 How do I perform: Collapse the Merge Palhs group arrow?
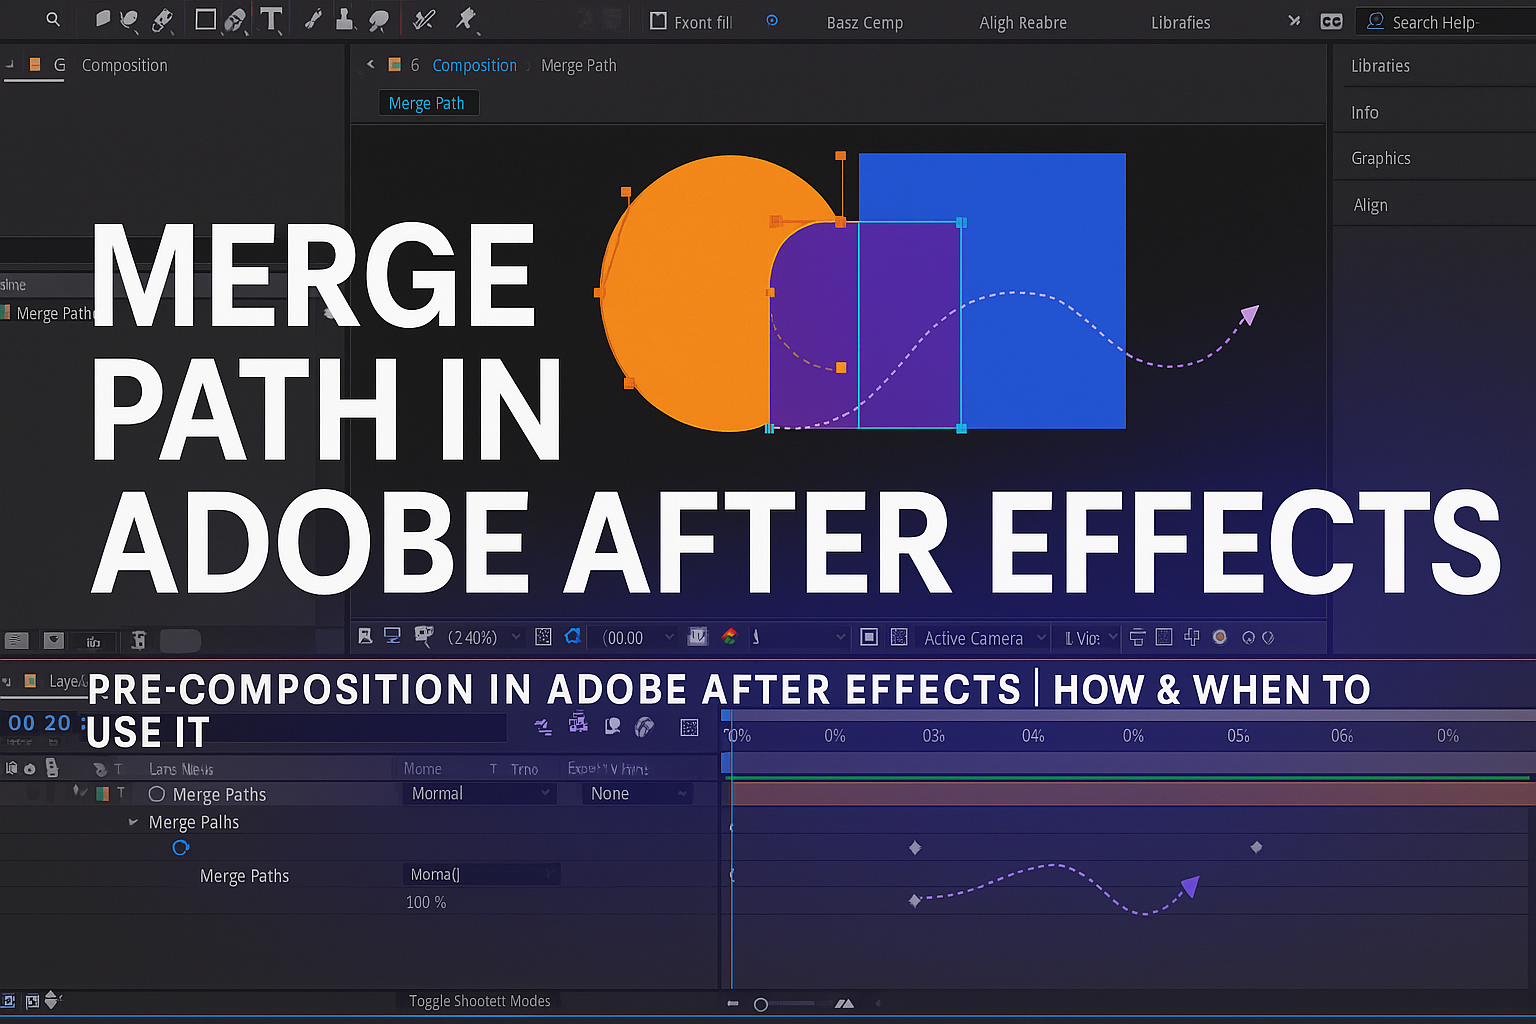pyautogui.click(x=133, y=822)
